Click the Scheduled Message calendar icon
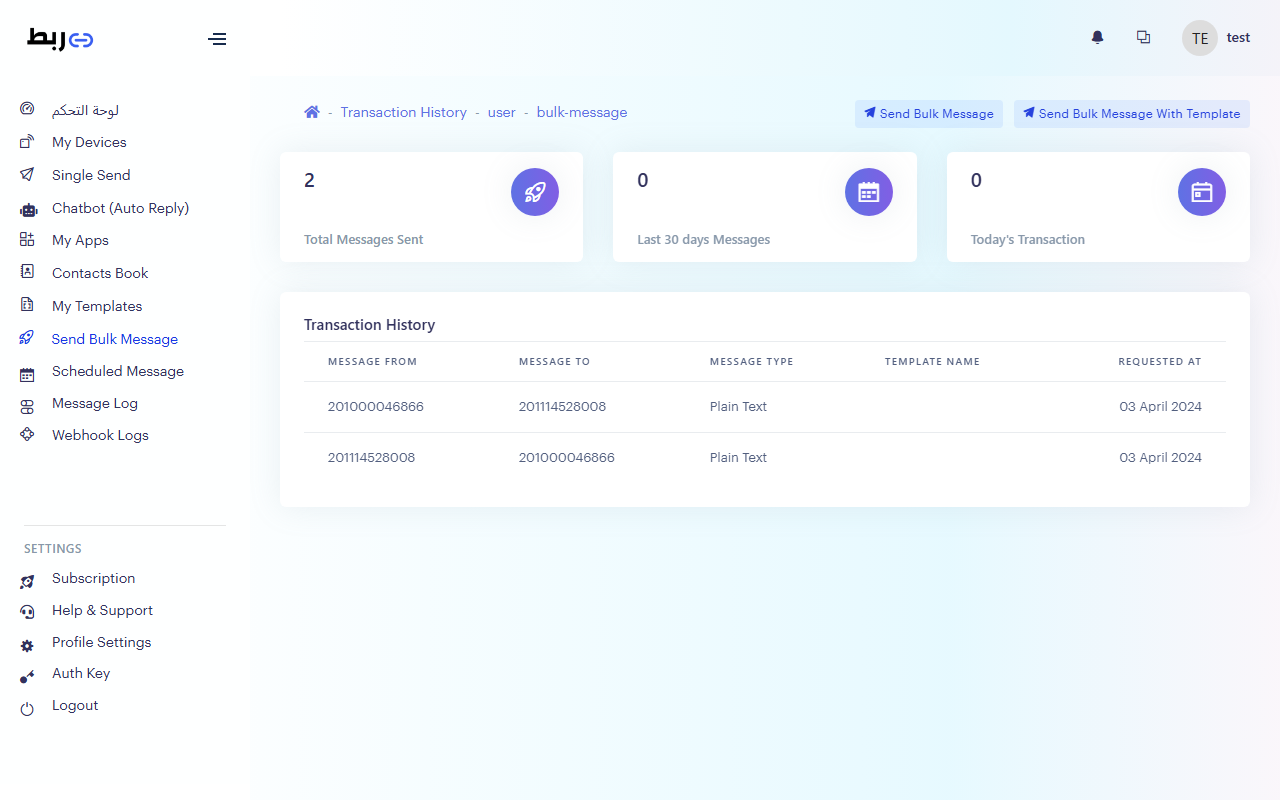 [27, 373]
